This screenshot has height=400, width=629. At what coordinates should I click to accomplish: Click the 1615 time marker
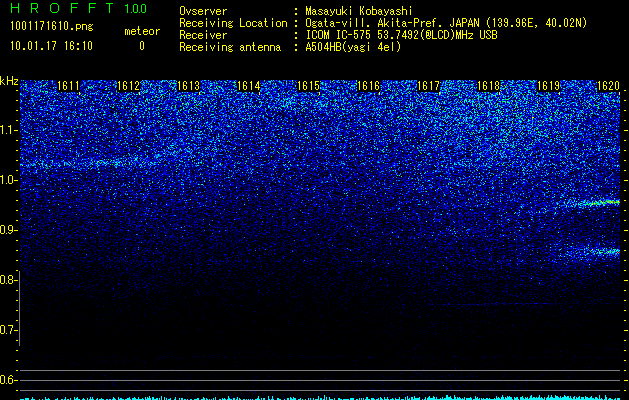click(308, 86)
